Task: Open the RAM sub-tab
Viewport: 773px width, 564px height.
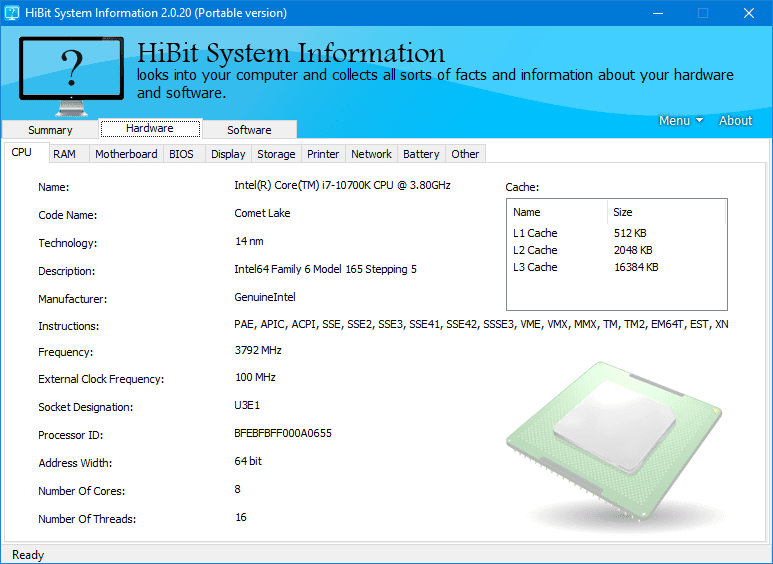Action: tap(64, 154)
